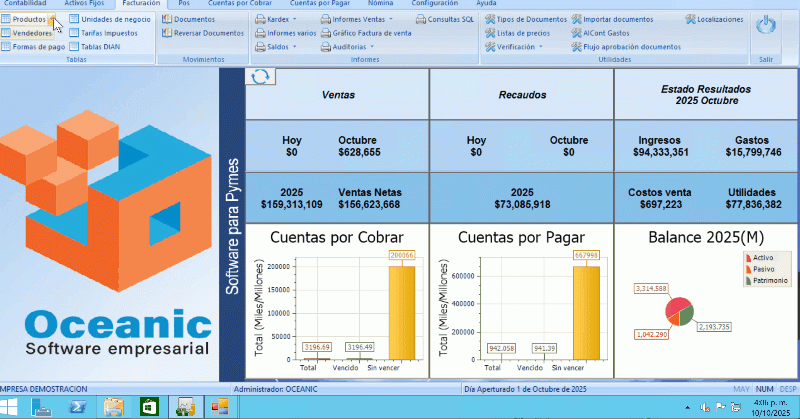
Task: Open Unidades de negocio
Action: pos(110,19)
